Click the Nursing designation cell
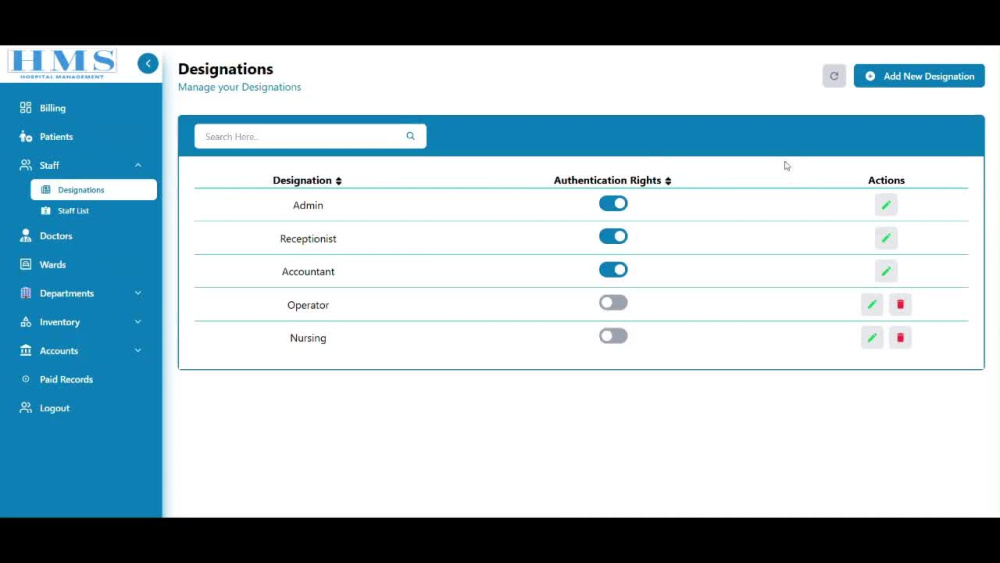The width and height of the screenshot is (1000, 563). coord(308,338)
